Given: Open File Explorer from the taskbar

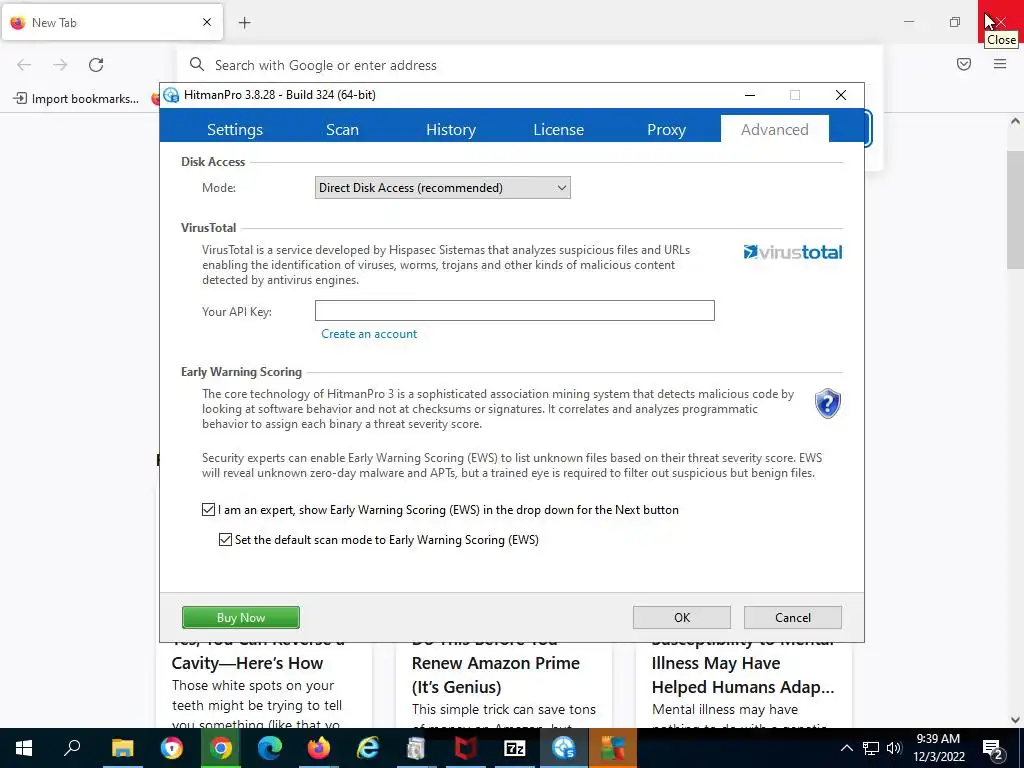Looking at the screenshot, I should point(122,748).
